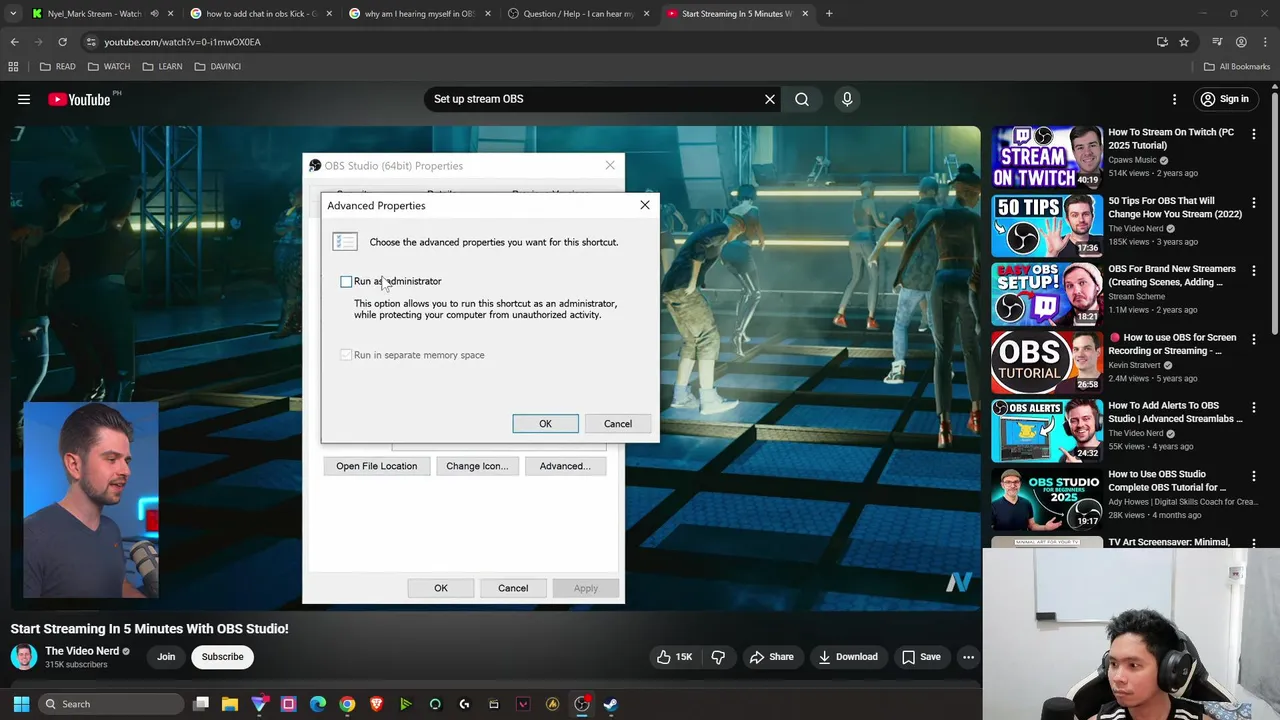This screenshot has width=1280, height=720.
Task: Click Open File Location button
Action: [376, 466]
